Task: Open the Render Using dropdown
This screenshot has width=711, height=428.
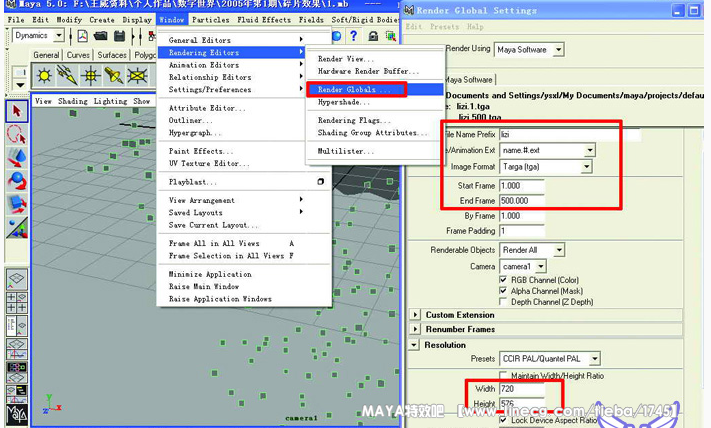Action: click(x=559, y=49)
